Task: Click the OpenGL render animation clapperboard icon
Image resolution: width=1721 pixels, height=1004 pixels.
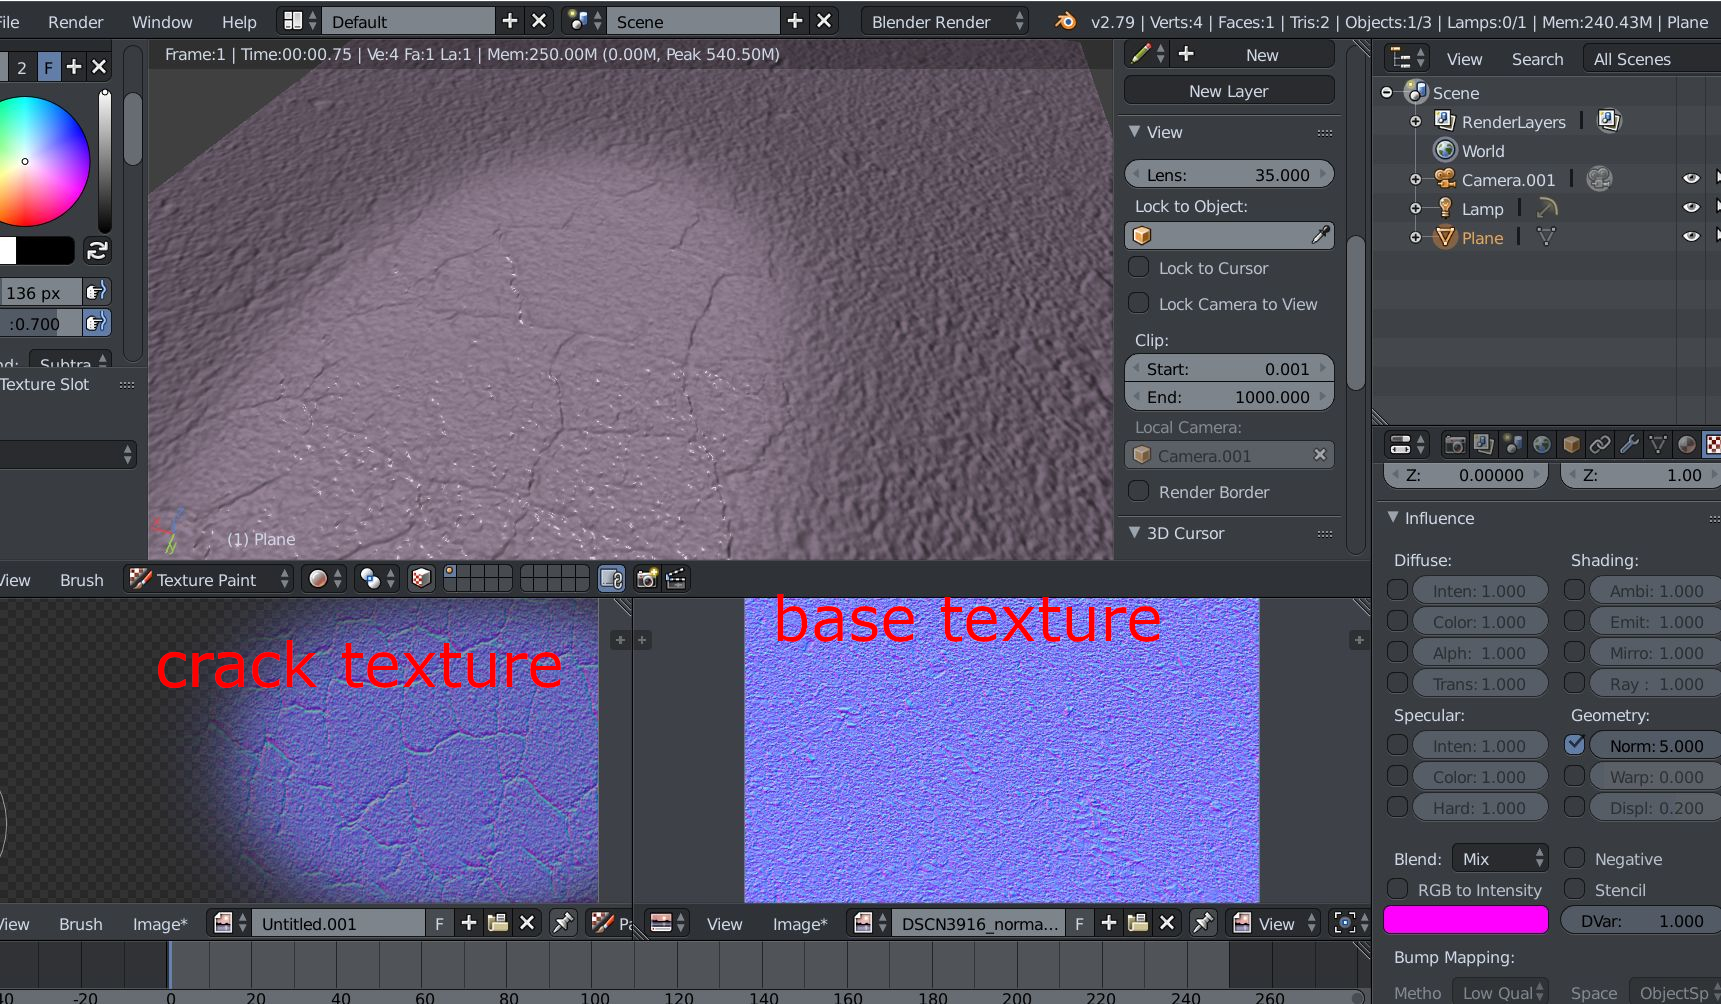Action: [676, 579]
